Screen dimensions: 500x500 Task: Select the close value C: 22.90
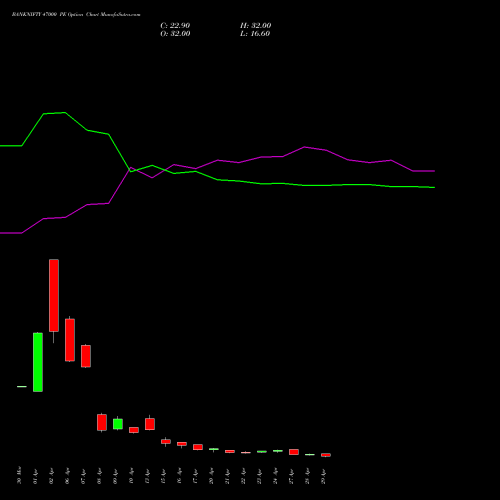[175, 26]
